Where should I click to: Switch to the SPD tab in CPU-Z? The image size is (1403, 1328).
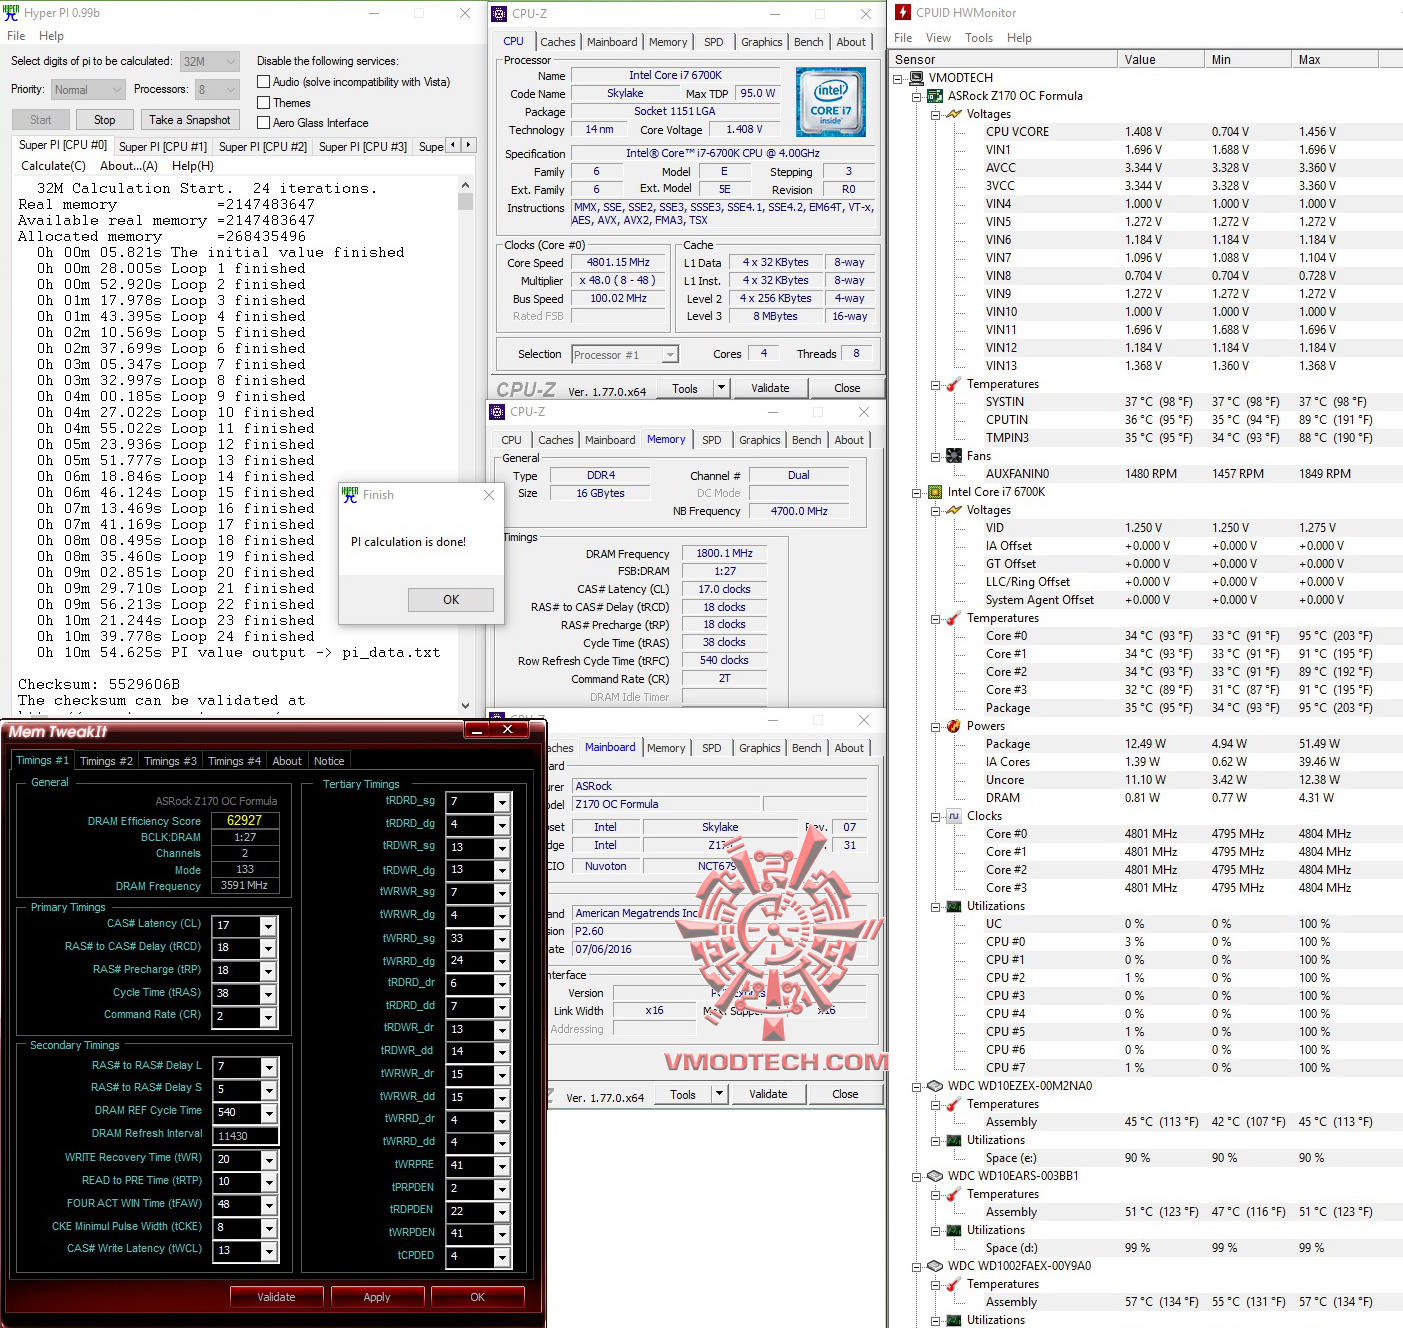[714, 41]
